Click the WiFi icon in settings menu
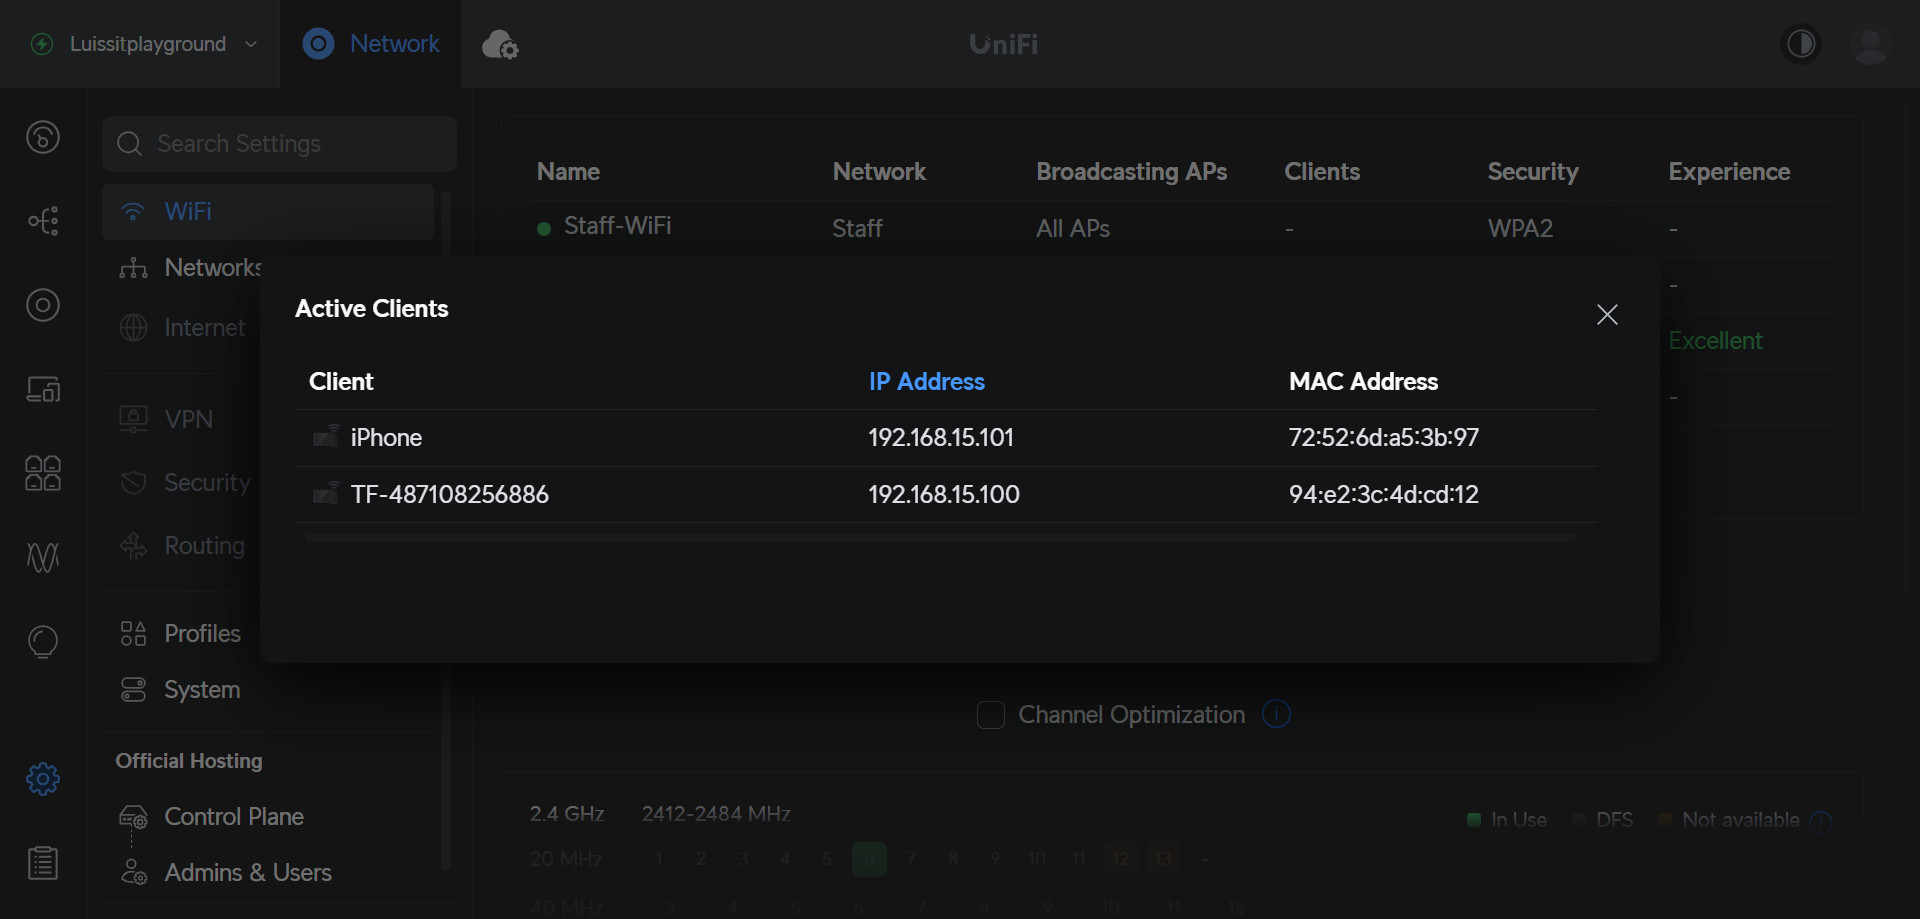This screenshot has height=919, width=1920. [132, 212]
